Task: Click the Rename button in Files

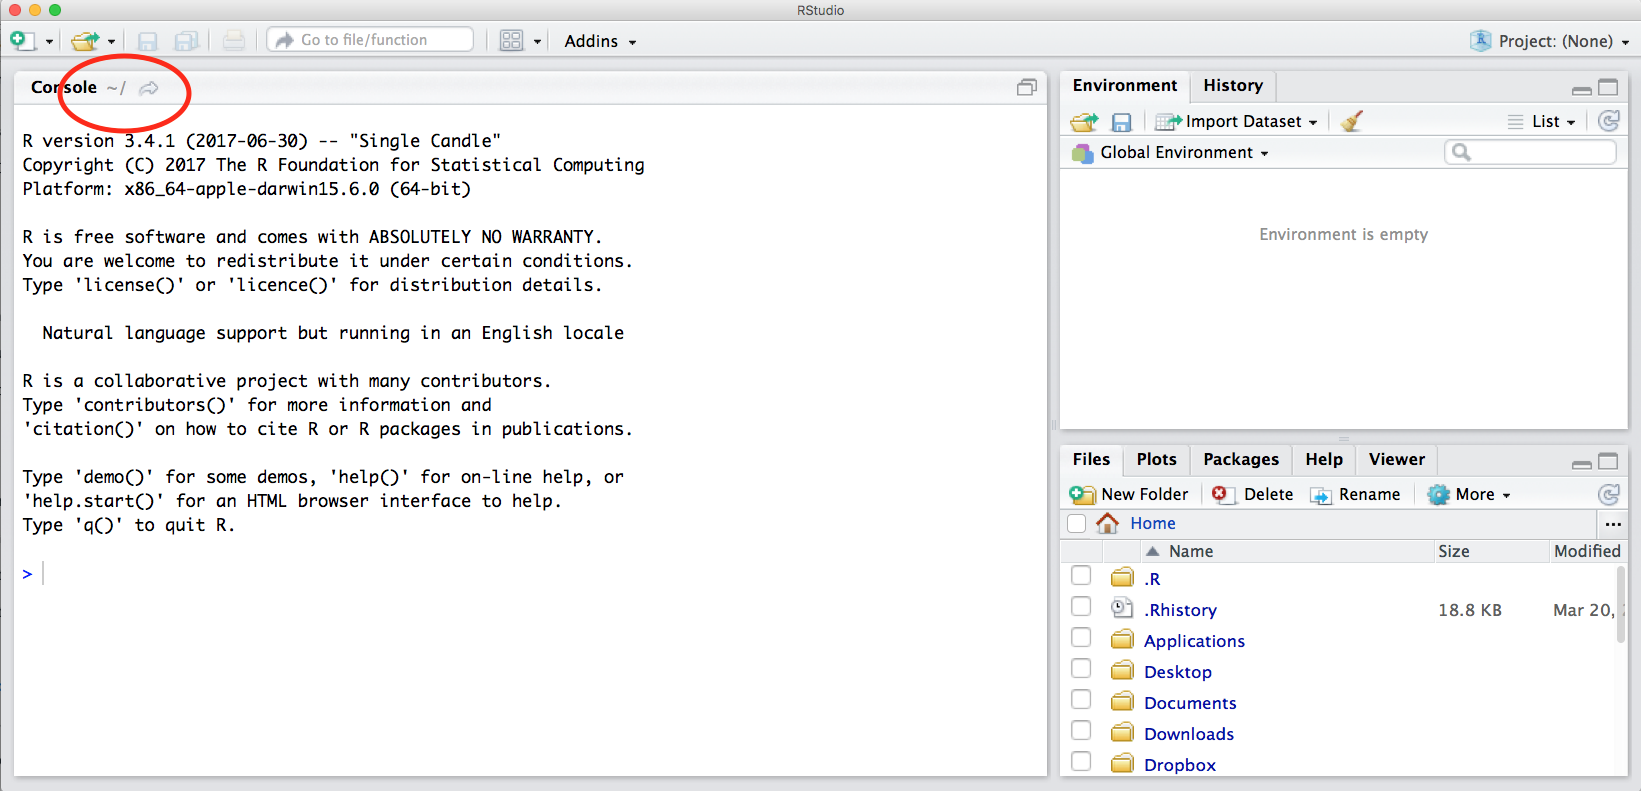Action: point(1355,494)
